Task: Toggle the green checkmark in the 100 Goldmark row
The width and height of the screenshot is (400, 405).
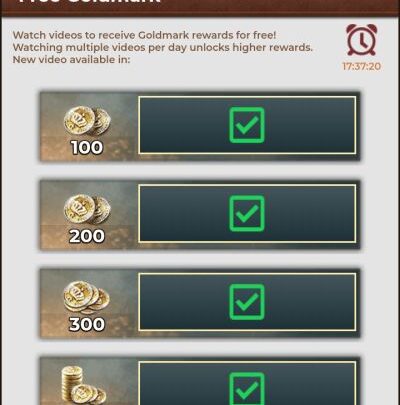Action: pos(247,125)
